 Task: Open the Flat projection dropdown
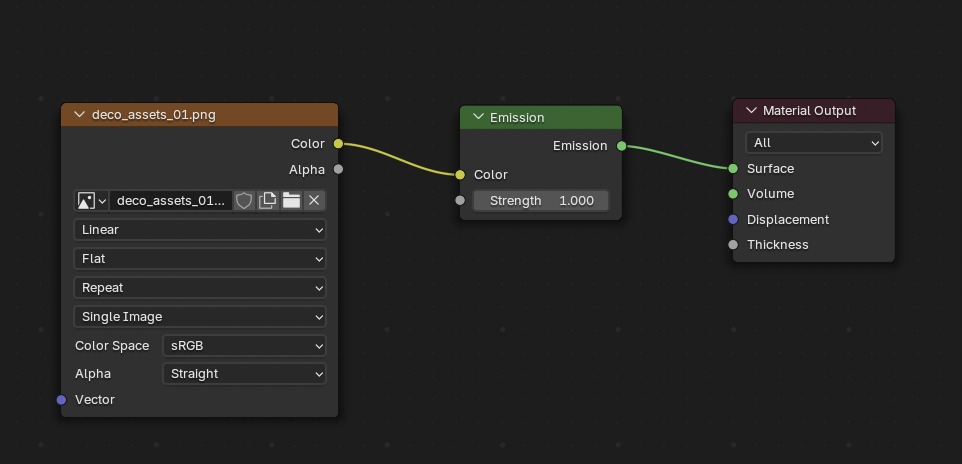(200, 259)
